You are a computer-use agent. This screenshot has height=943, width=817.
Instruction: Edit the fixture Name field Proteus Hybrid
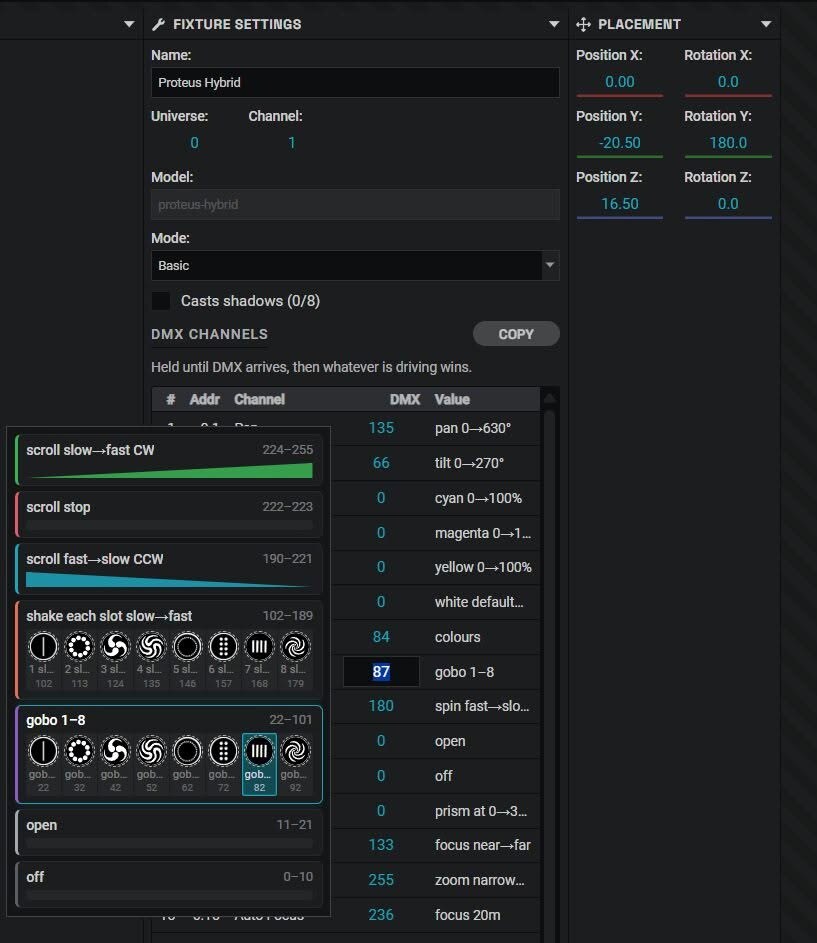355,82
